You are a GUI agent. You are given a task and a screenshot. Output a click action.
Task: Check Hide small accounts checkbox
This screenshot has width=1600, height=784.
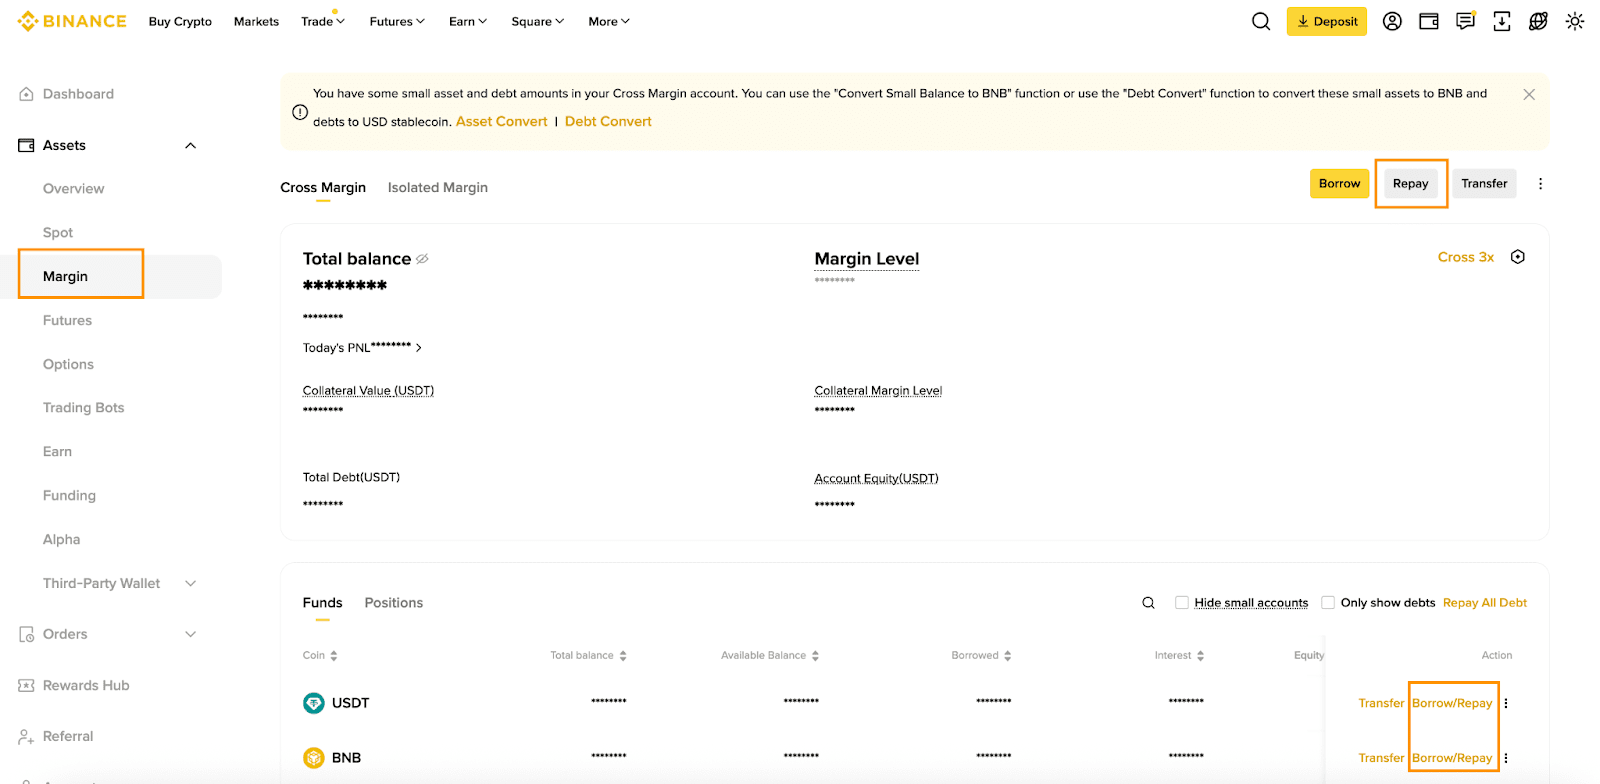1182,603
